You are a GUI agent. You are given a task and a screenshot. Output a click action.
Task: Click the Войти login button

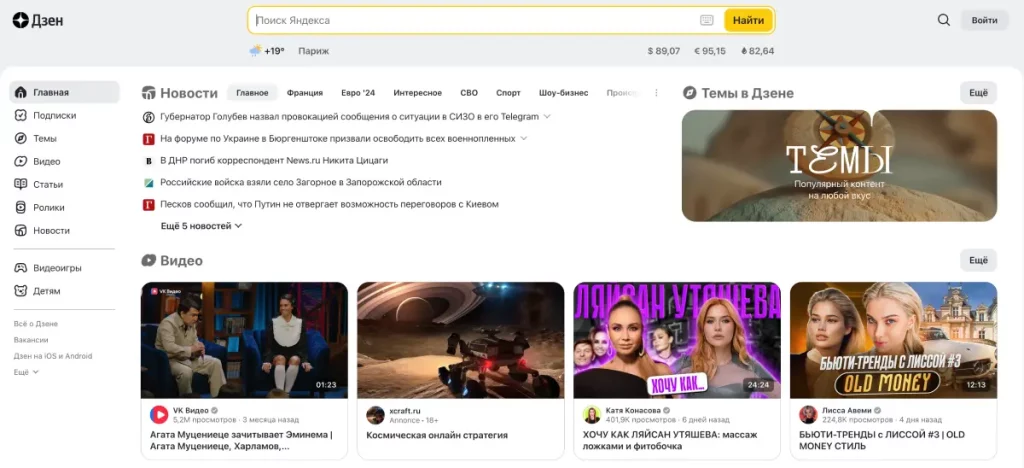[x=984, y=20]
